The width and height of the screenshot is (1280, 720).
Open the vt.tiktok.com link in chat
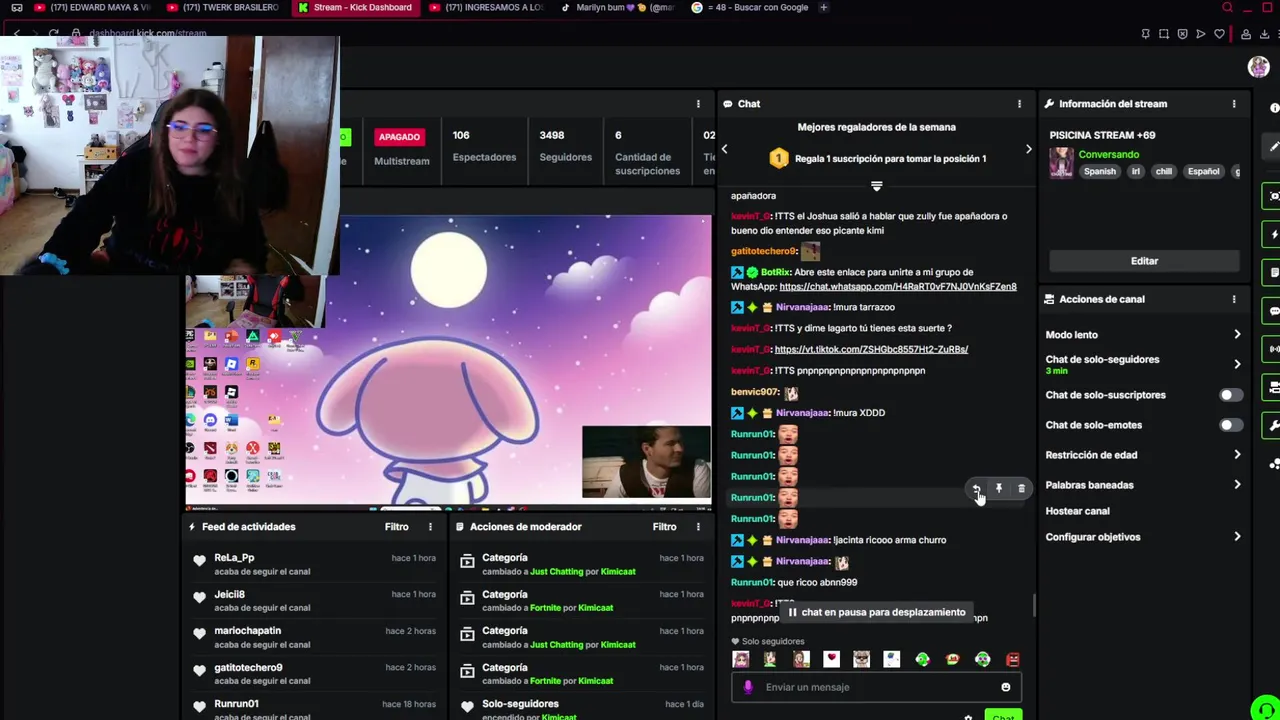coord(871,350)
